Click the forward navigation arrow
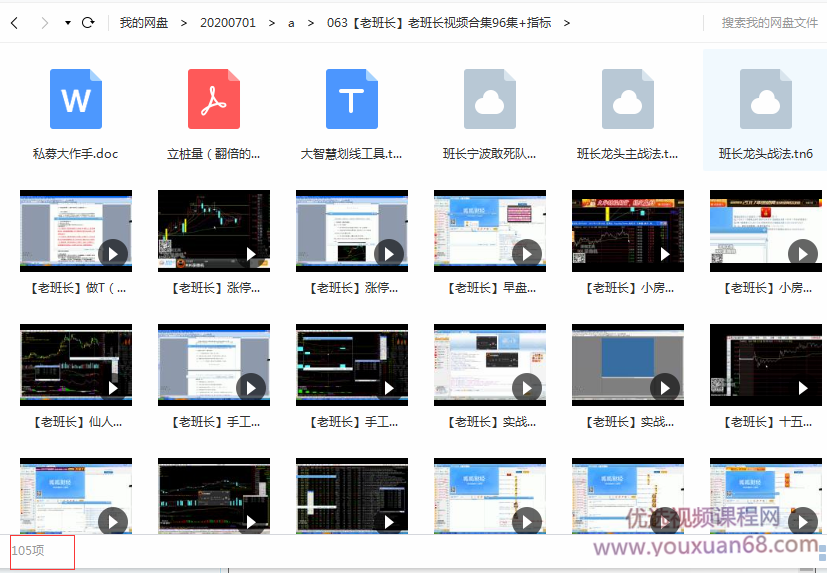 click(44, 22)
